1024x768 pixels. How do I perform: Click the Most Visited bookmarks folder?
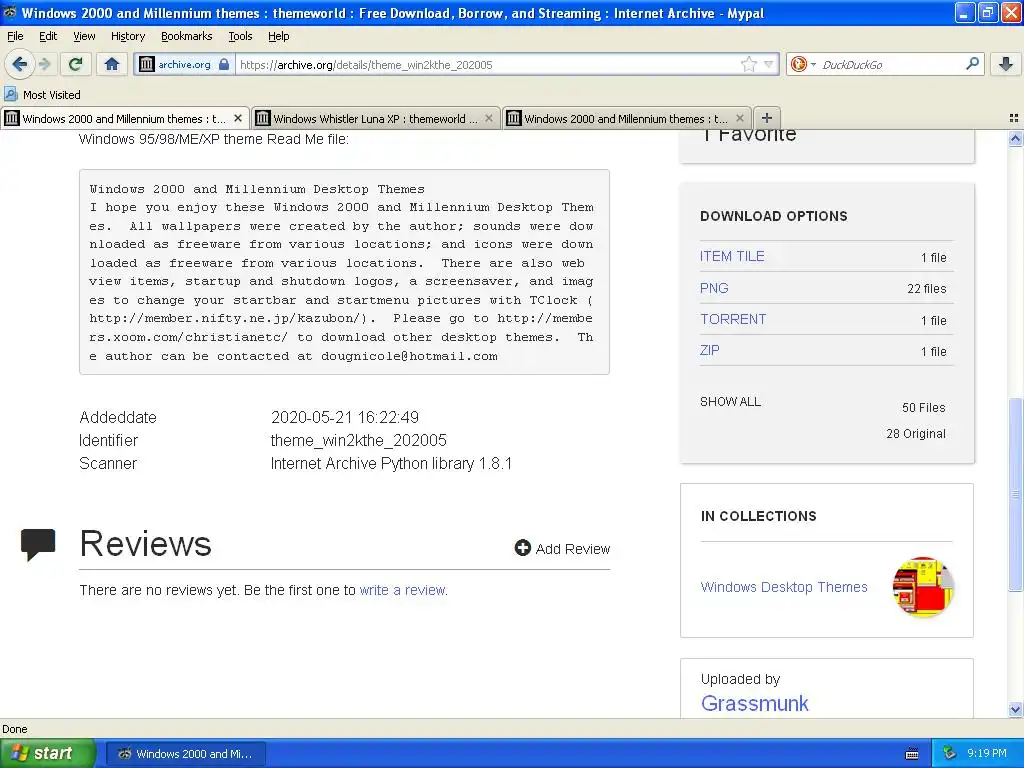pyautogui.click(x=42, y=95)
